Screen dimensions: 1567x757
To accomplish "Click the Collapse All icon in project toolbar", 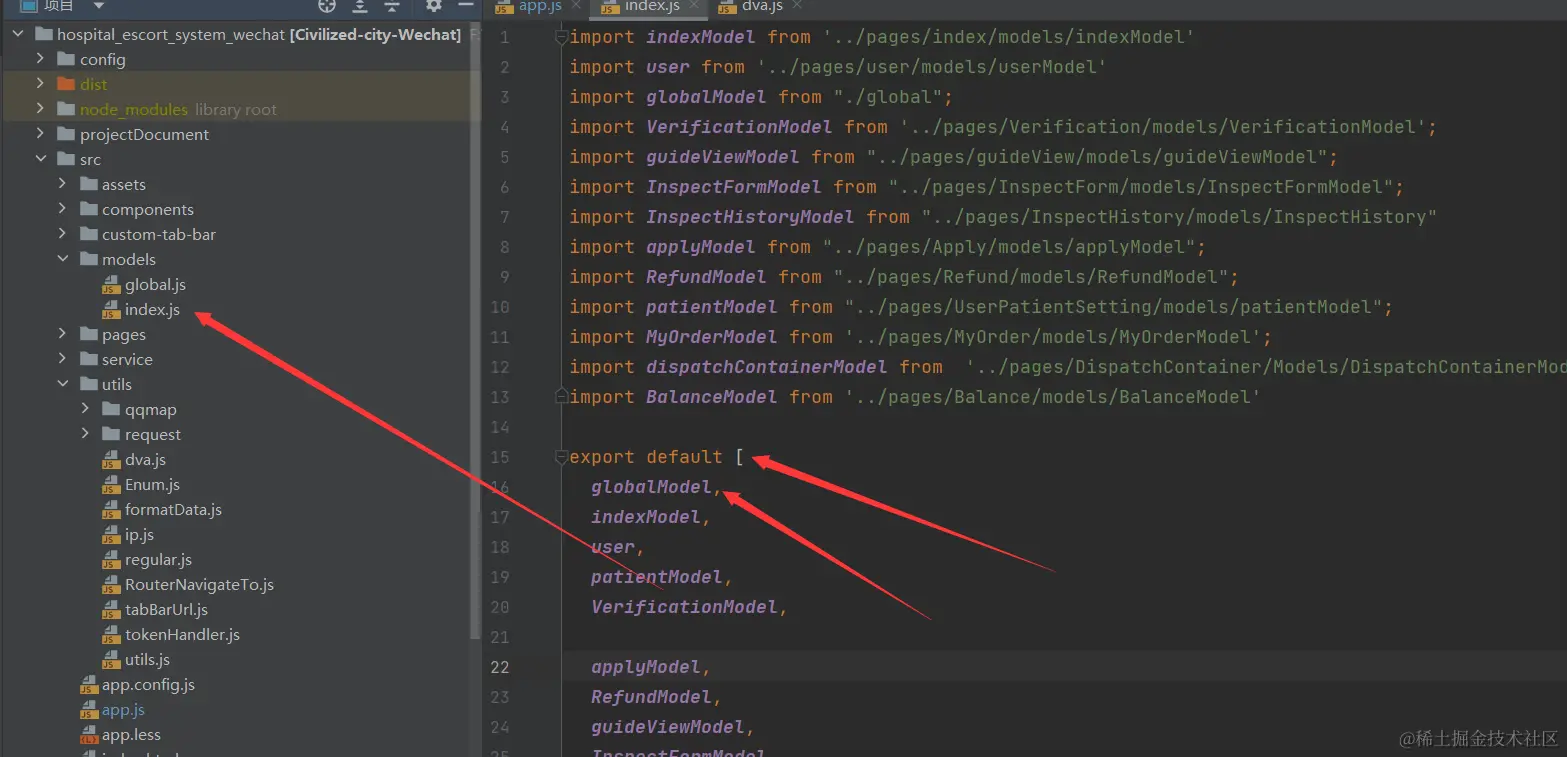I will pyautogui.click(x=392, y=6).
